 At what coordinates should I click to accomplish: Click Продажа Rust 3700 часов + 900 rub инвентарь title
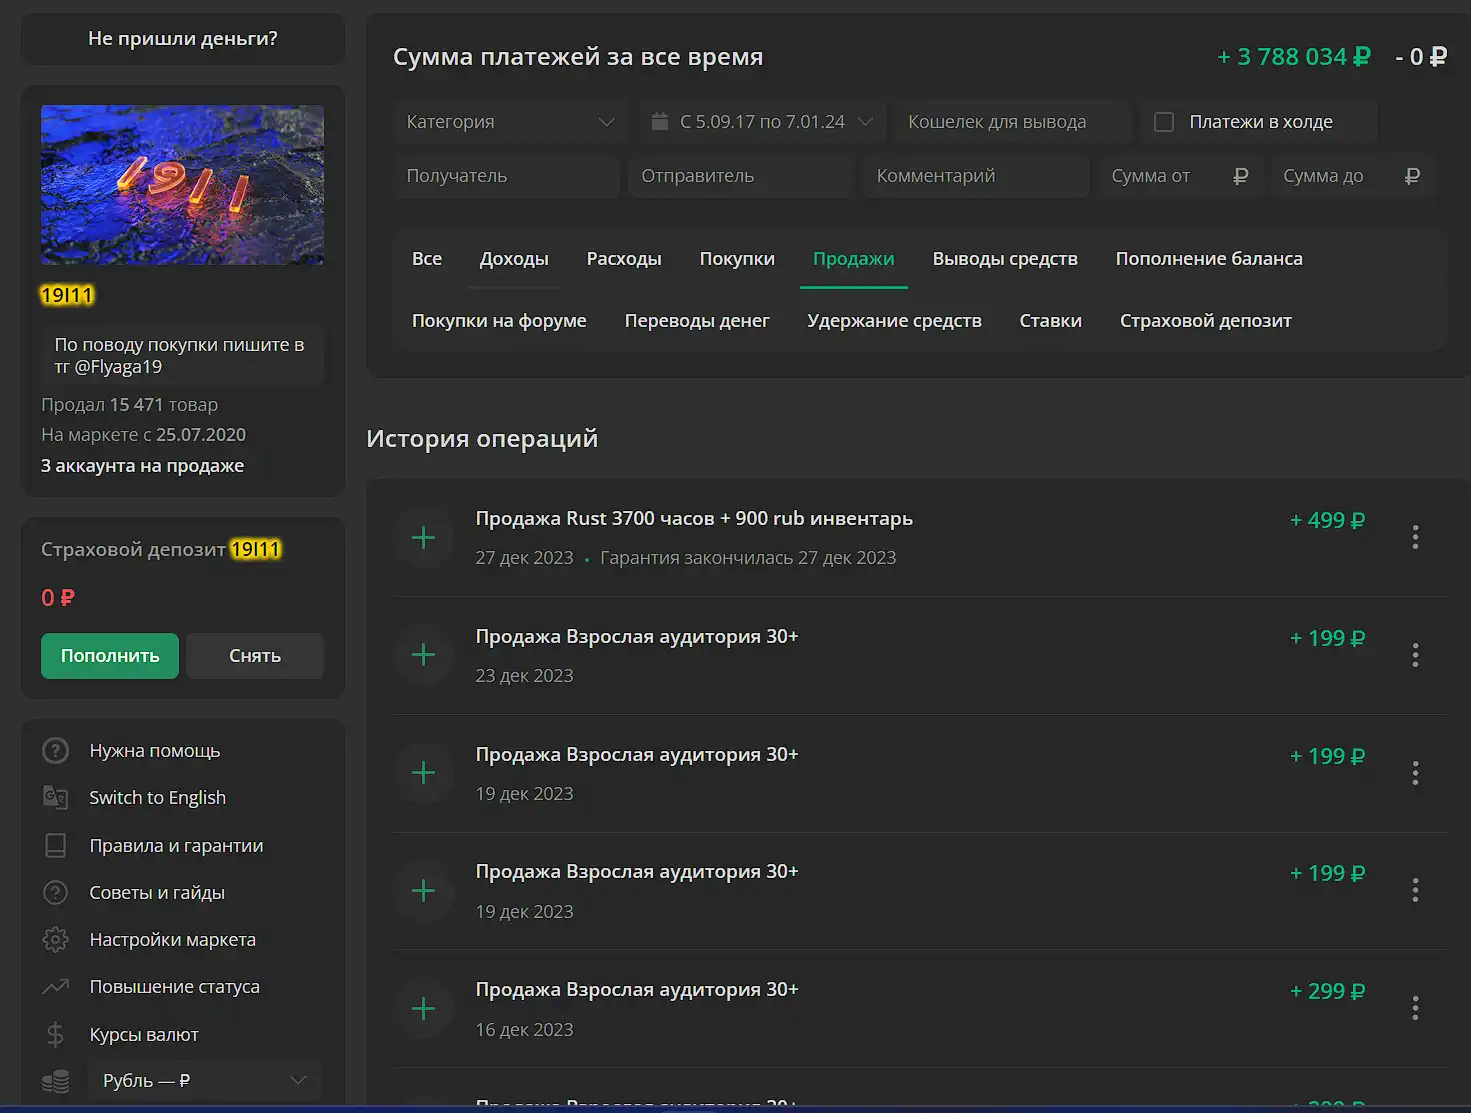pos(694,519)
